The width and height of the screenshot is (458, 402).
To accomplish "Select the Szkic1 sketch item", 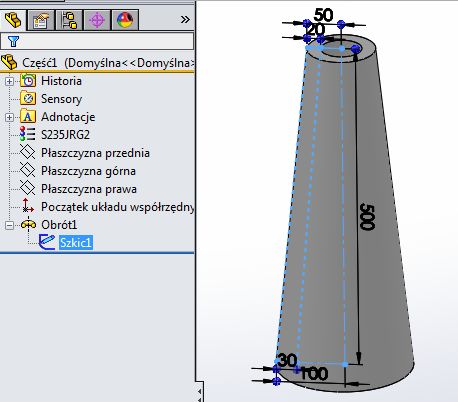I will pyautogui.click(x=76, y=242).
